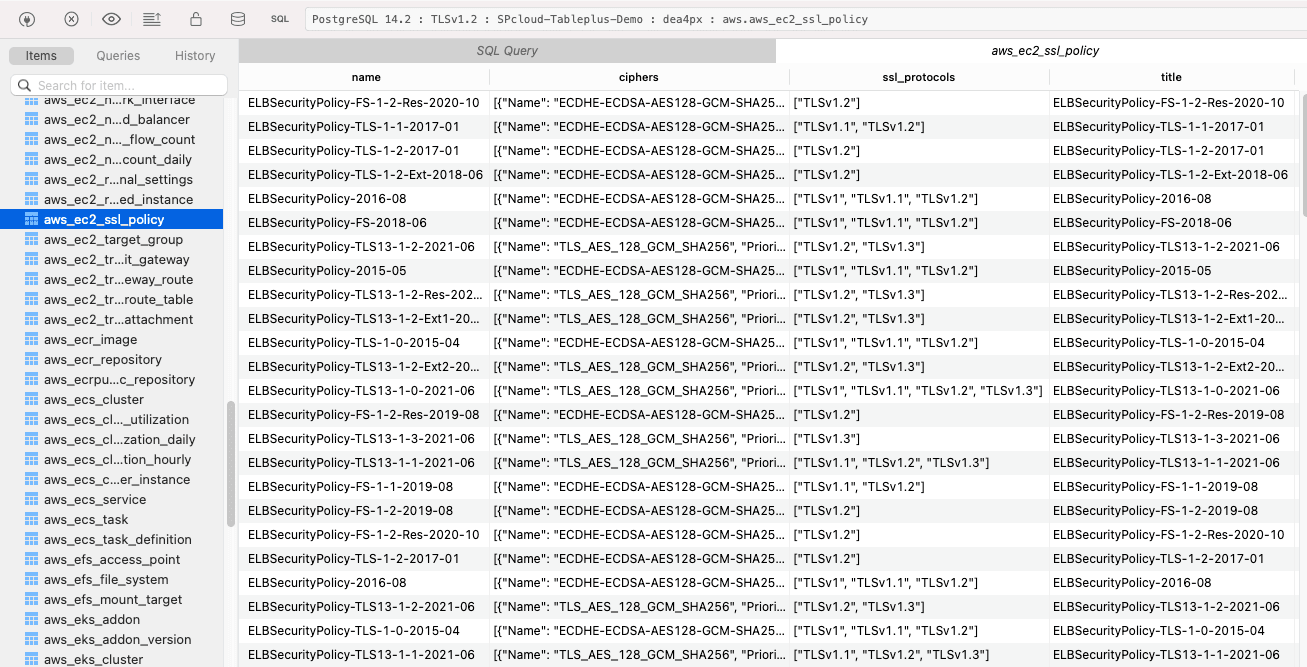Select name cell ELBSecurityPolicy-2015-05

[365, 271]
